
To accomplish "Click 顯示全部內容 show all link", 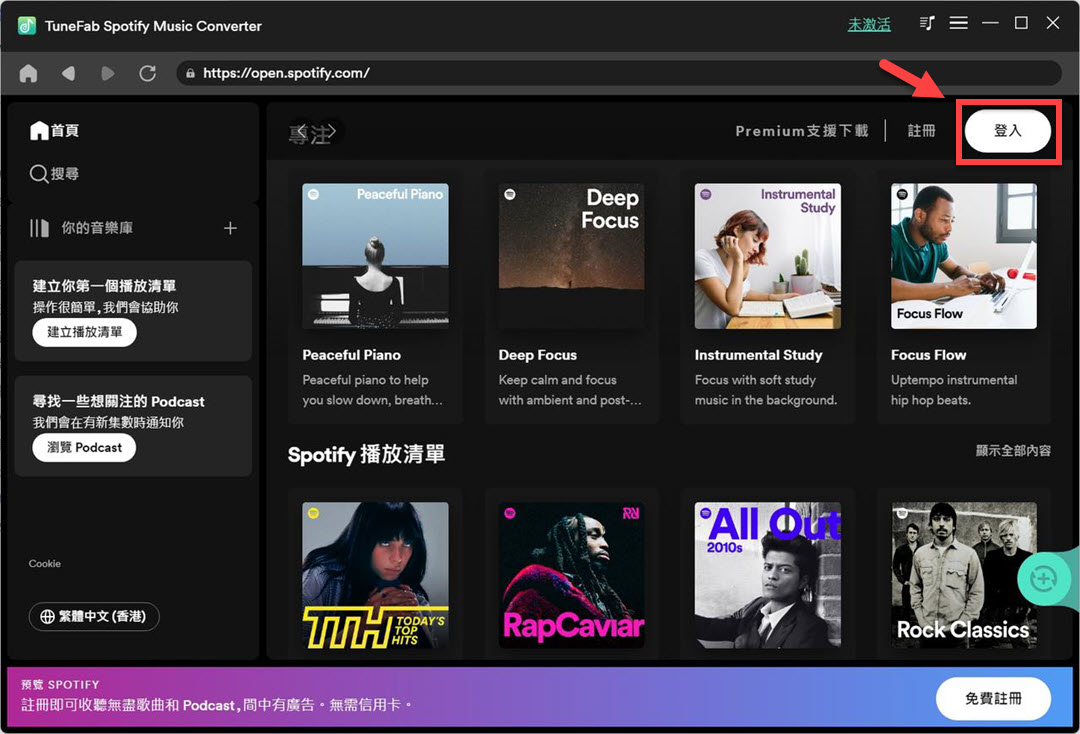I will pos(1013,450).
